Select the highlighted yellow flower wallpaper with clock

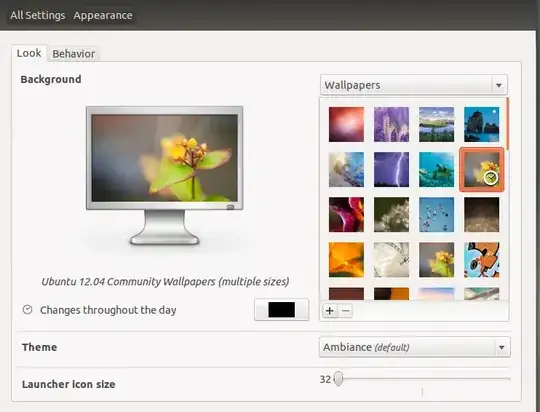(481, 169)
